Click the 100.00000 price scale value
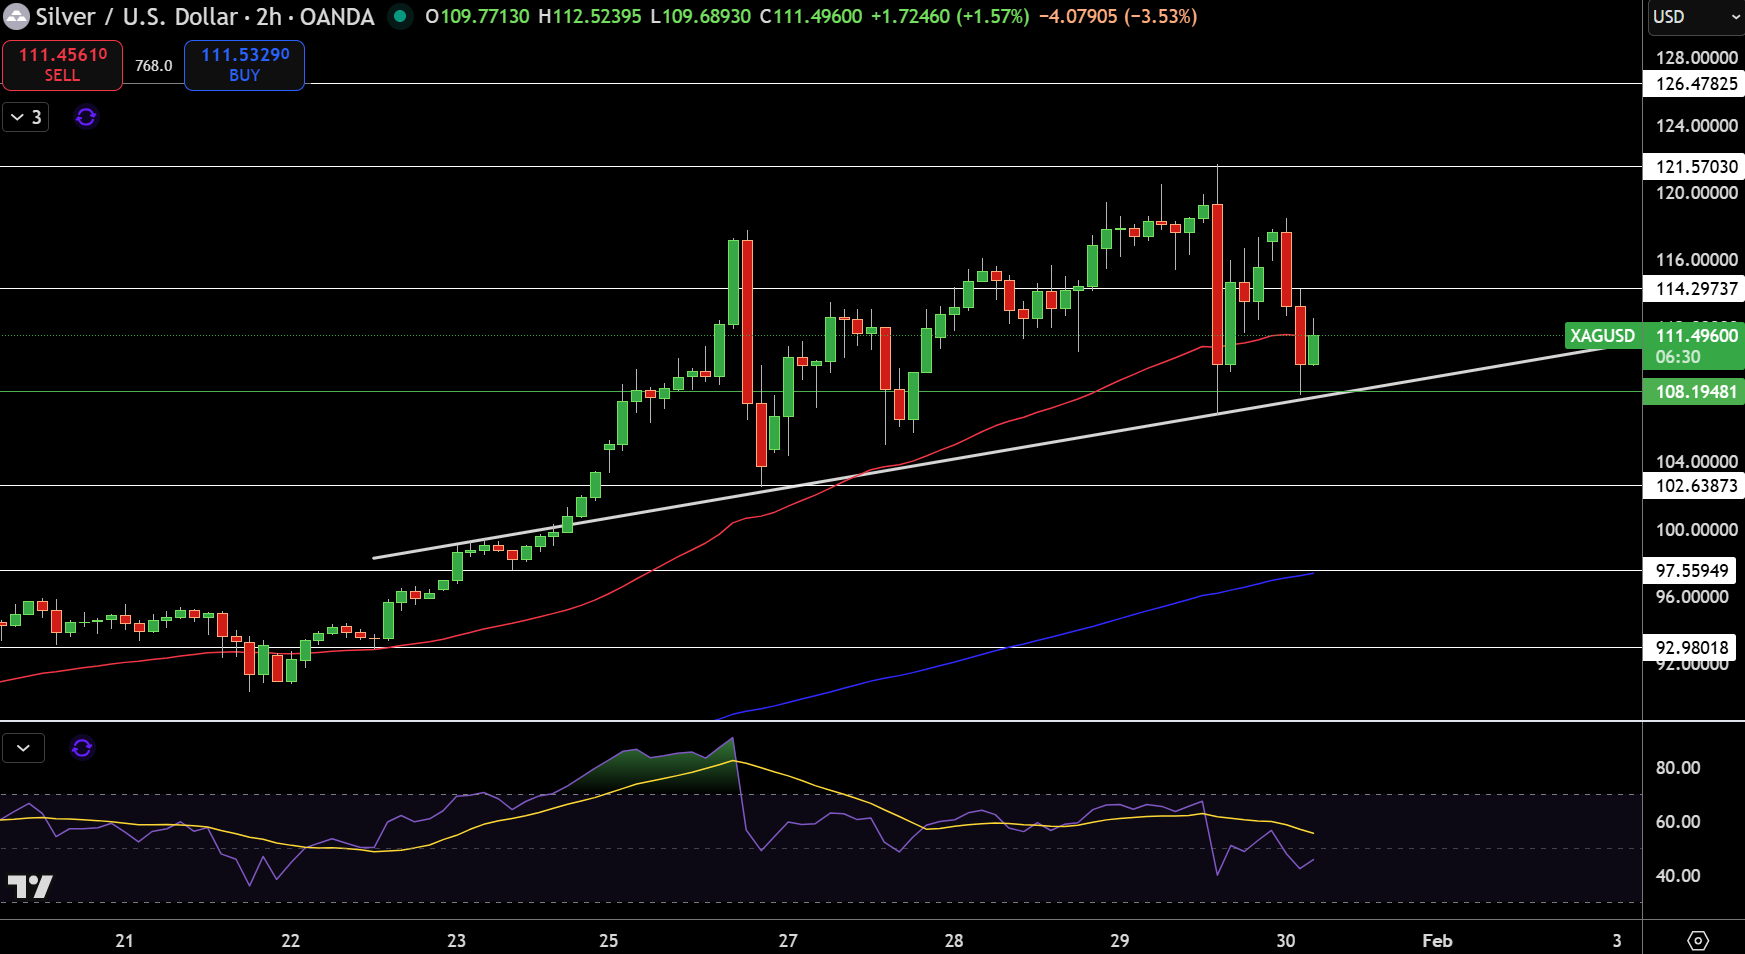Screen dimensions: 1745x954 coord(1696,530)
